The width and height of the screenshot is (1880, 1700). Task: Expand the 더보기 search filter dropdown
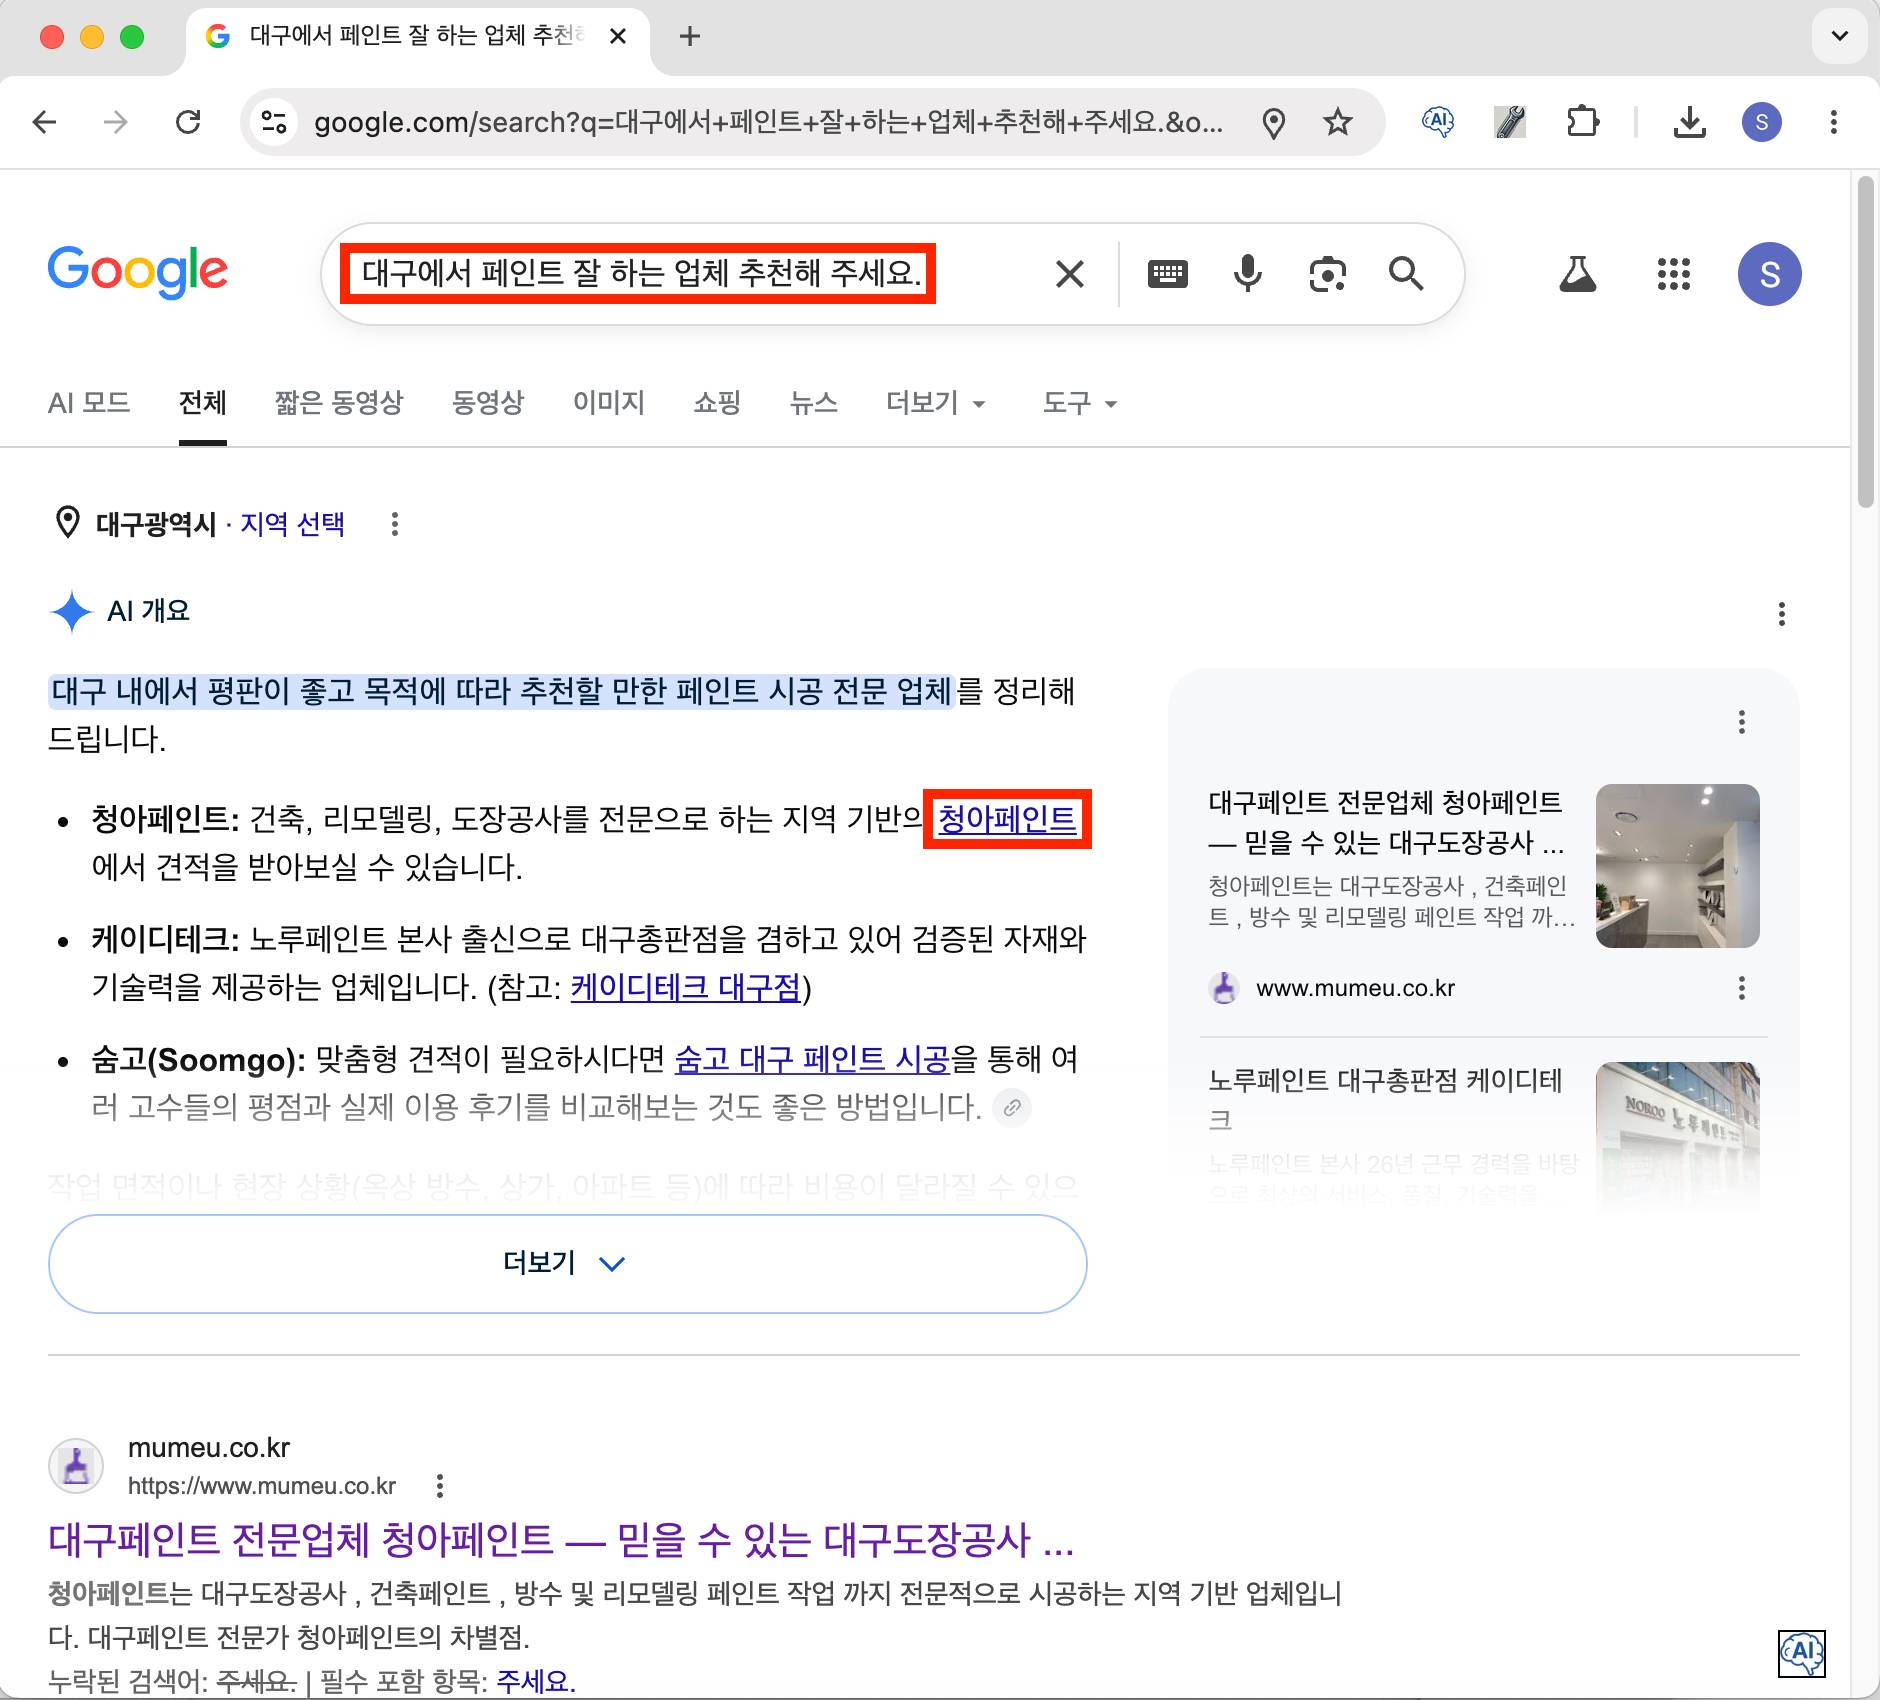tap(936, 403)
